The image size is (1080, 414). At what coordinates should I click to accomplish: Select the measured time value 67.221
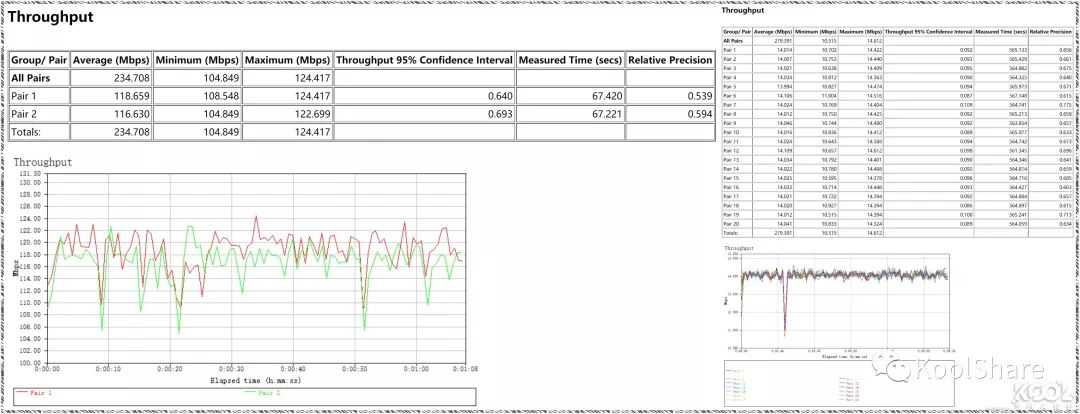(606, 114)
